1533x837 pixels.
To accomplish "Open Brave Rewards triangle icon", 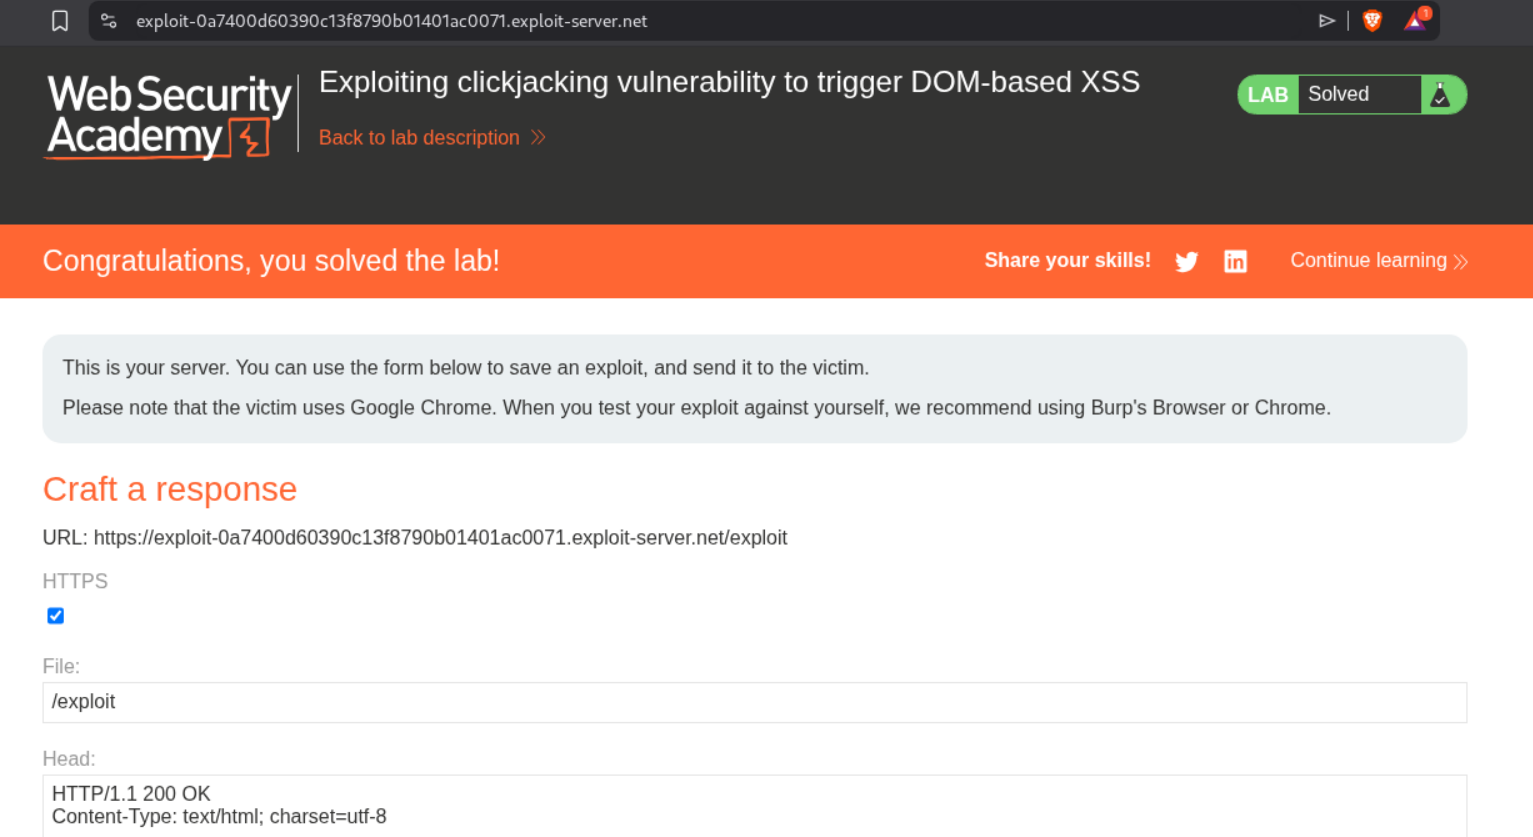I will [1415, 21].
